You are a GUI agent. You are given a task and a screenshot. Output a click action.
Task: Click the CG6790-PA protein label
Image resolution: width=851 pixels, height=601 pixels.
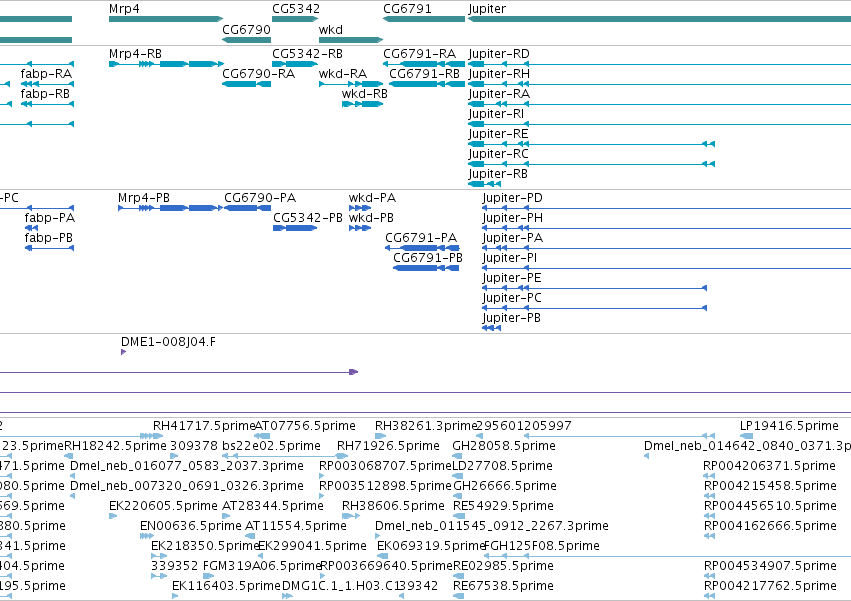click(x=260, y=198)
